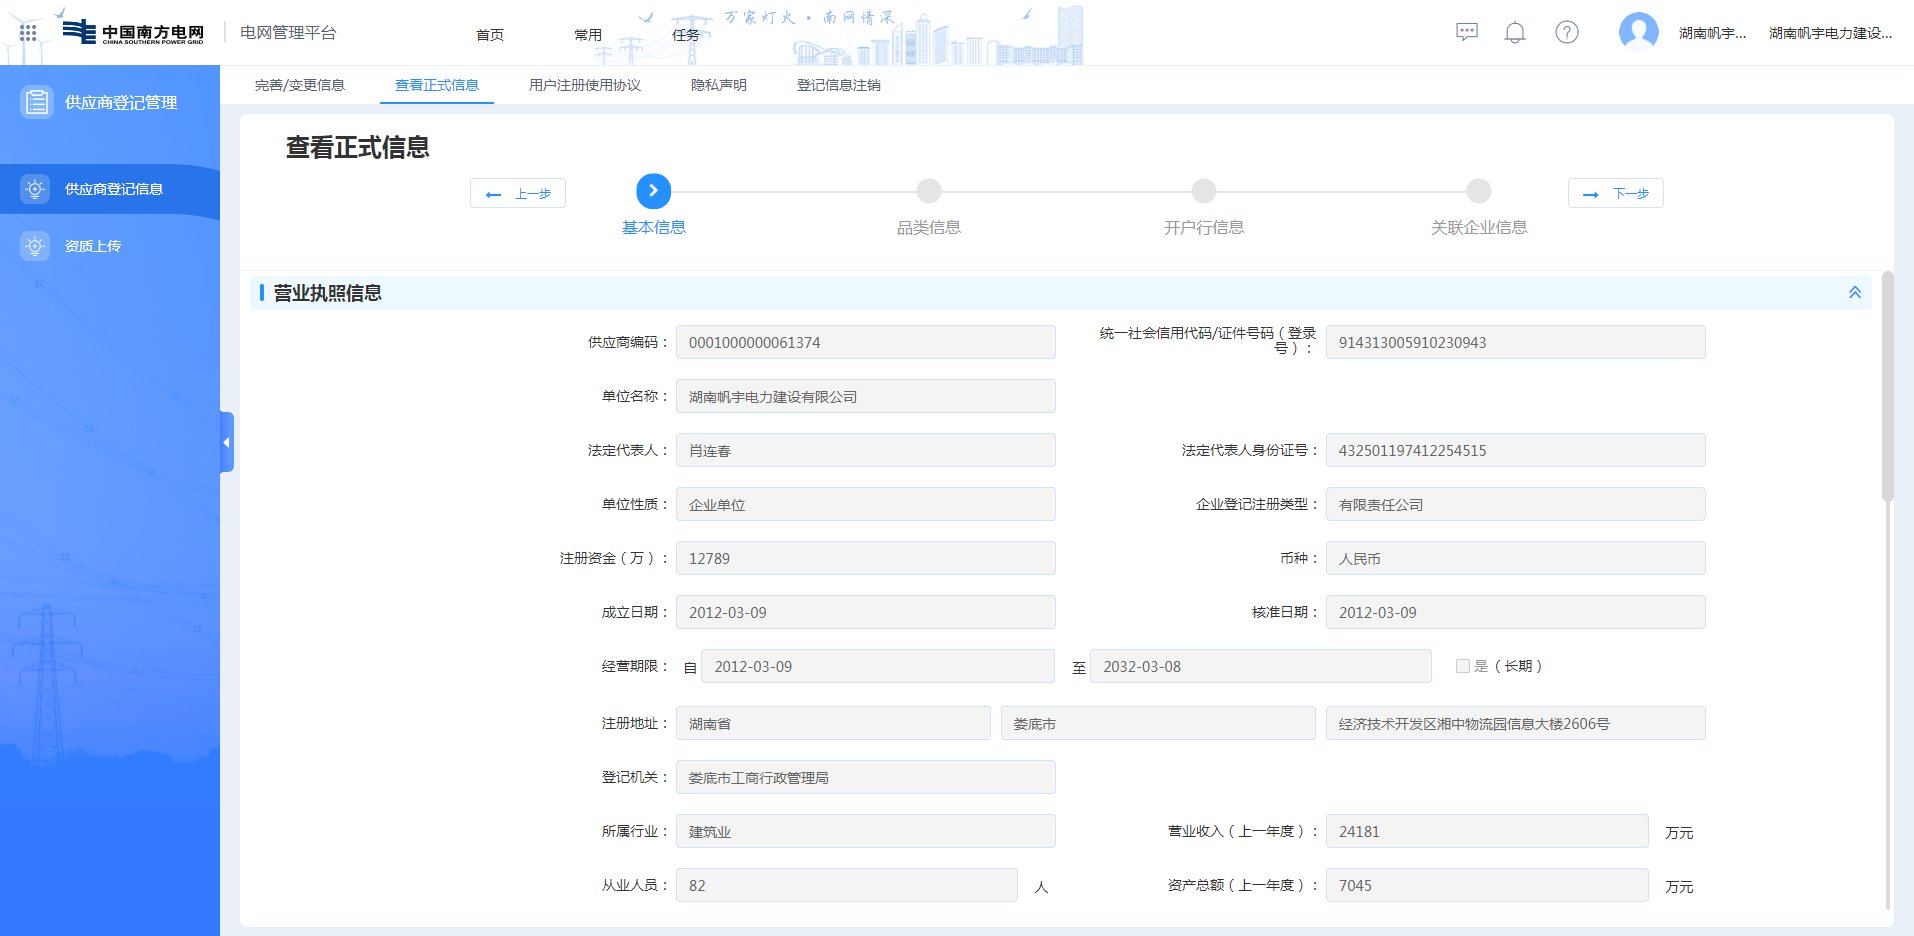Click the 基本信息 step circle icon
The height and width of the screenshot is (936, 1914).
[x=653, y=191]
